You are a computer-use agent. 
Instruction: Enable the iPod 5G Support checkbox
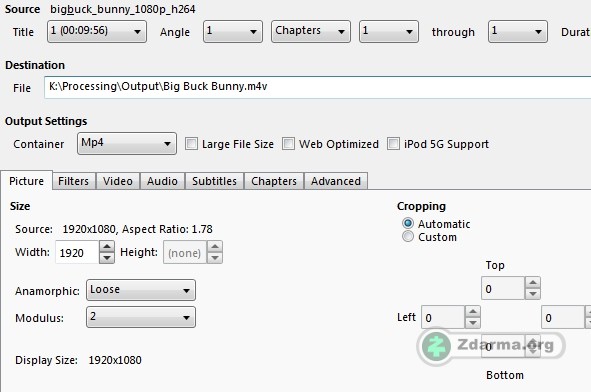(393, 144)
